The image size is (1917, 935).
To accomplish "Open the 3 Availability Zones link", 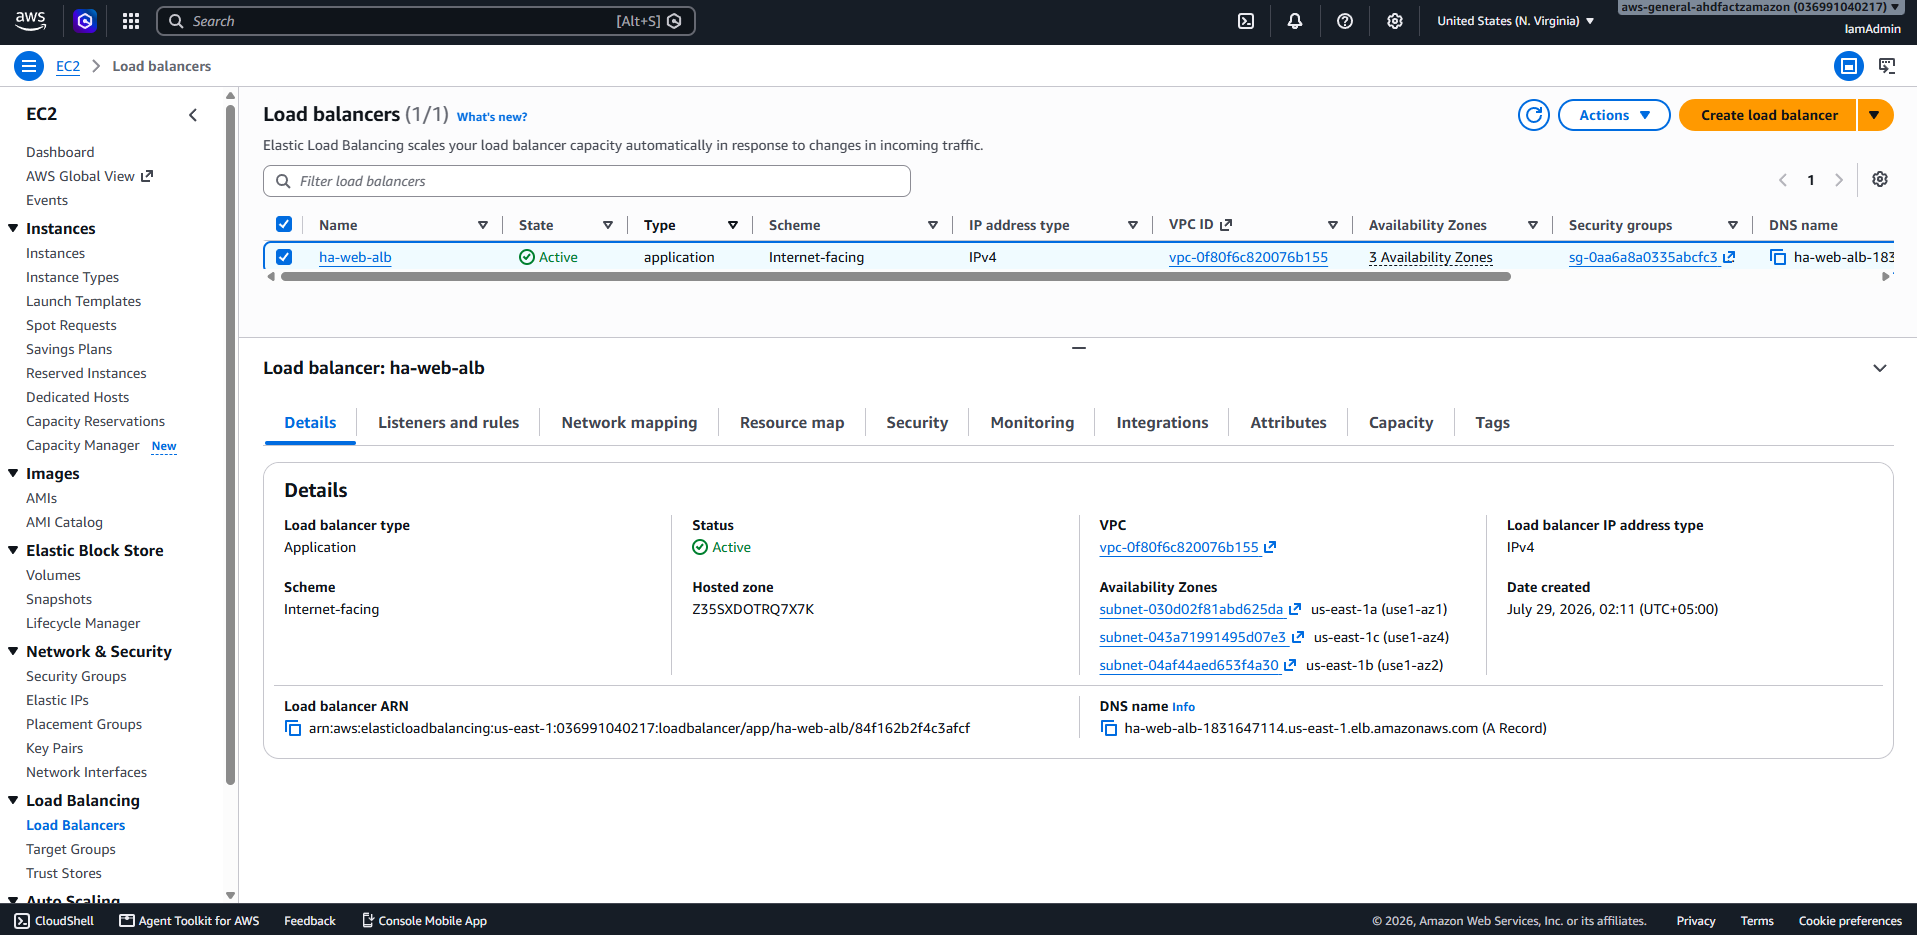I will pyautogui.click(x=1430, y=257).
